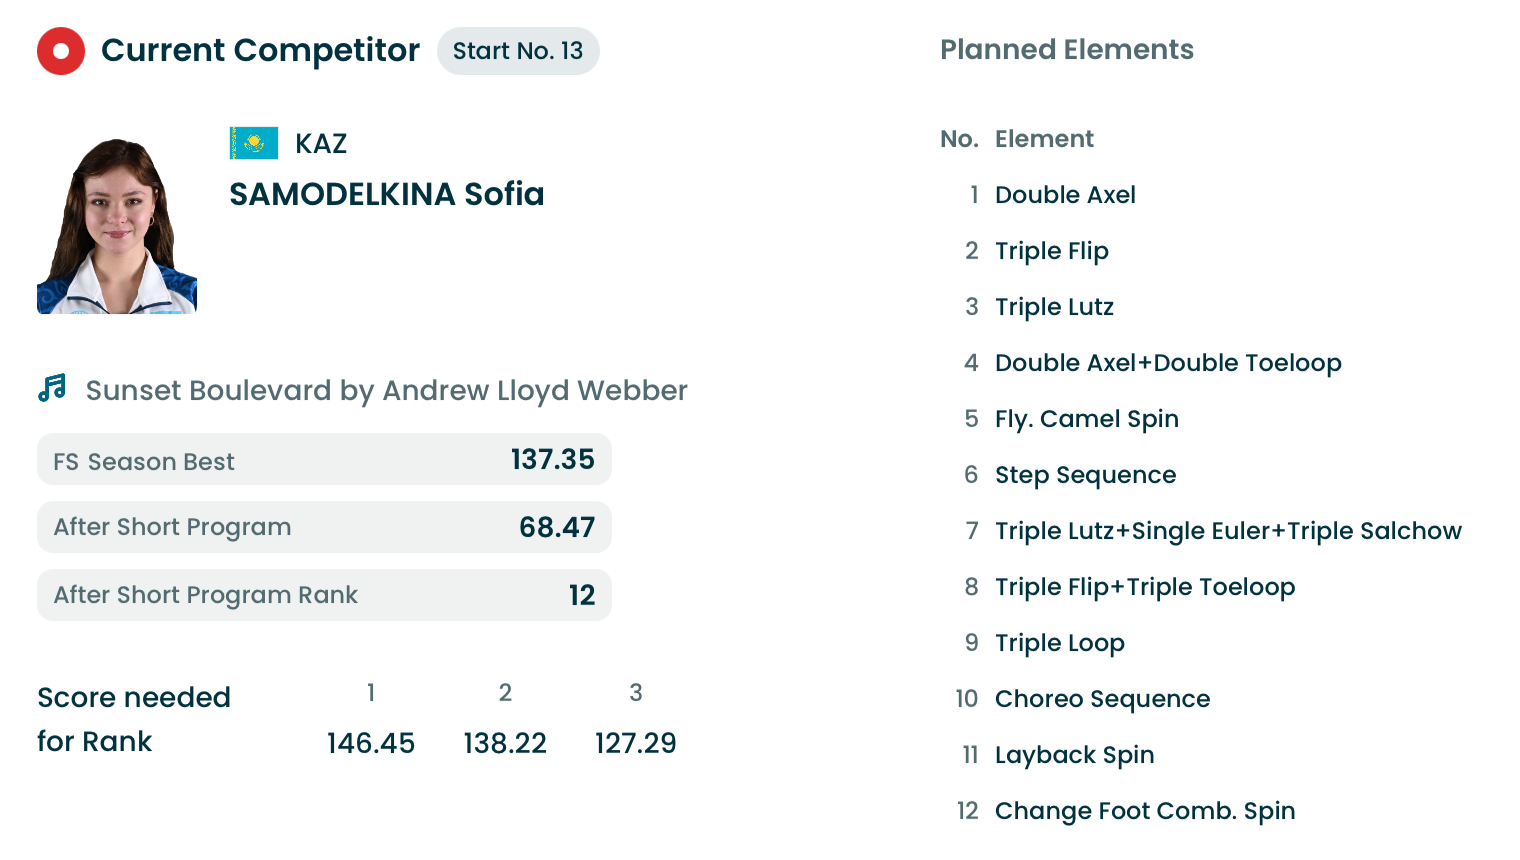Click the Kazakhstan flag icon
Screen dimensions: 1520x860
[x=254, y=143]
